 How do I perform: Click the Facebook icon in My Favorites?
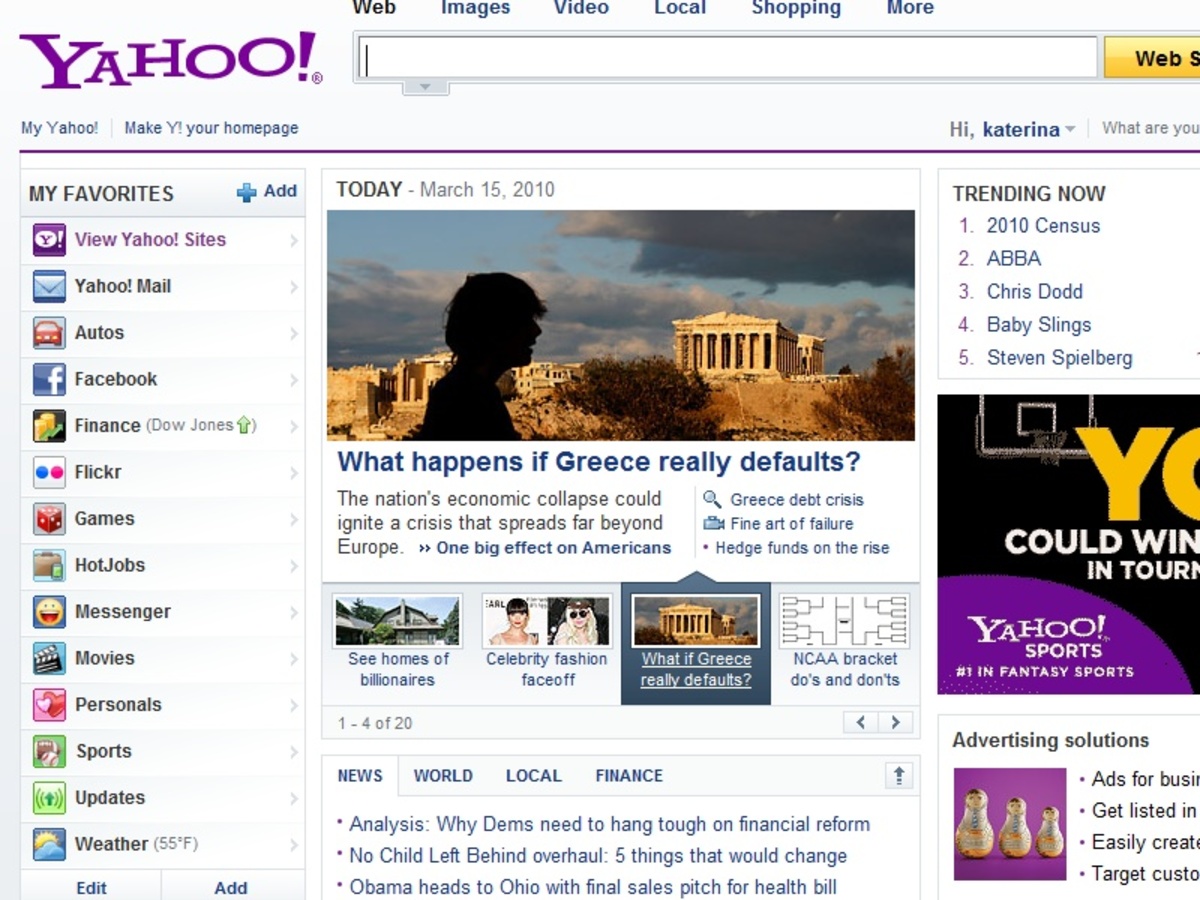pos(47,379)
